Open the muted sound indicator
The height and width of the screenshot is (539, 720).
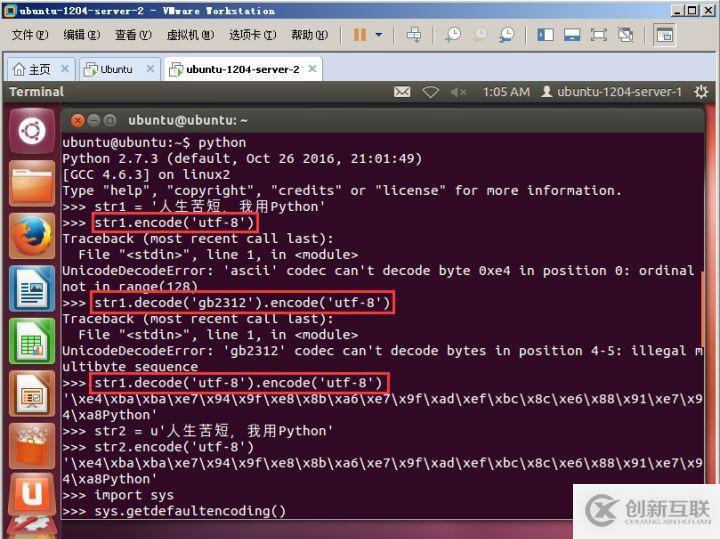[458, 92]
